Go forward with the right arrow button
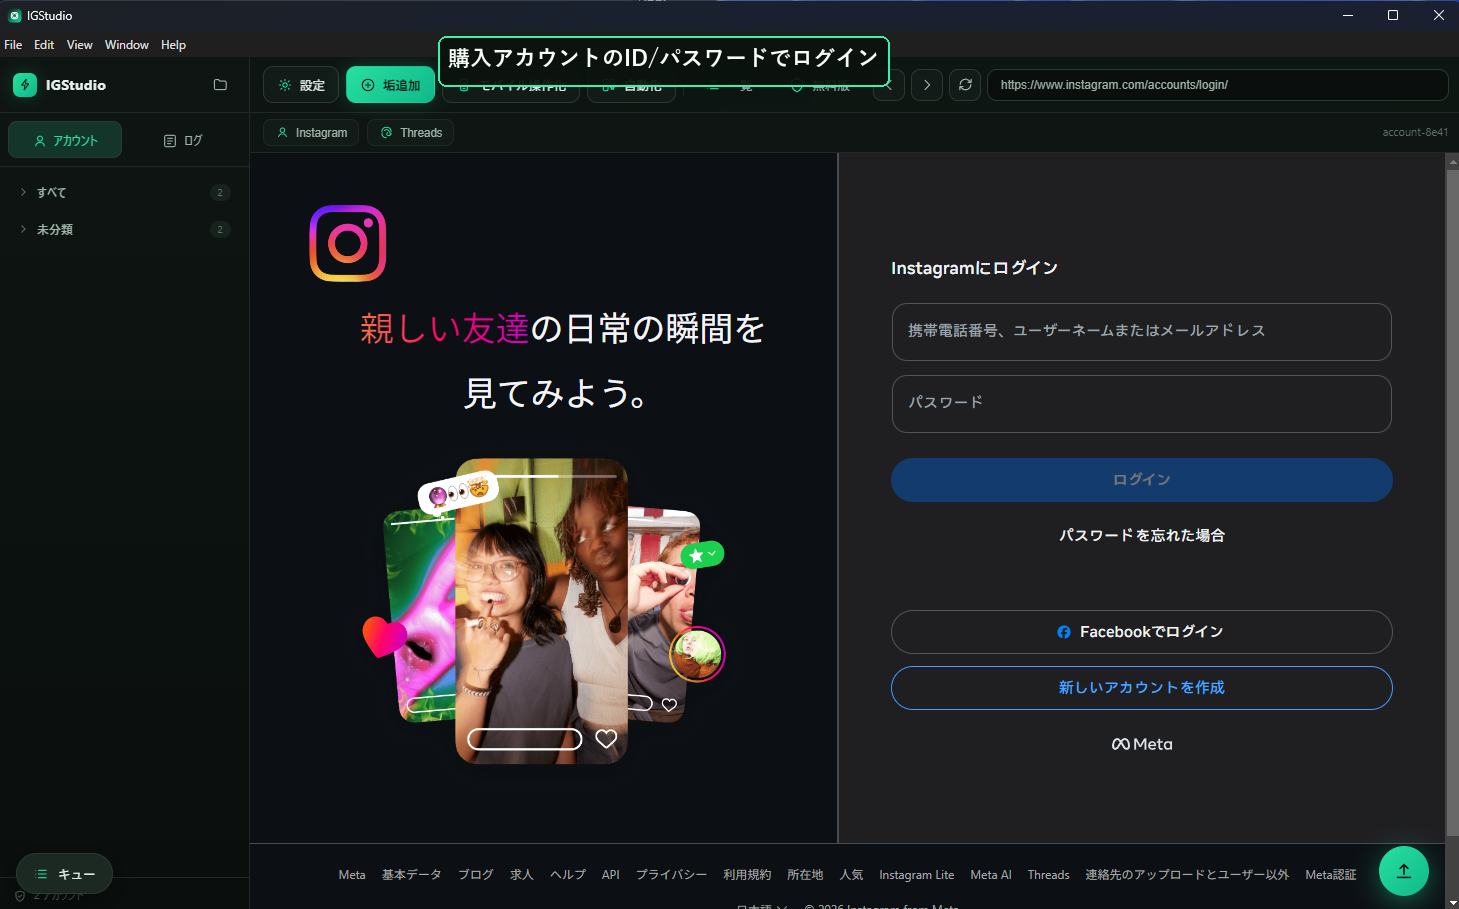This screenshot has width=1459, height=909. tap(927, 85)
